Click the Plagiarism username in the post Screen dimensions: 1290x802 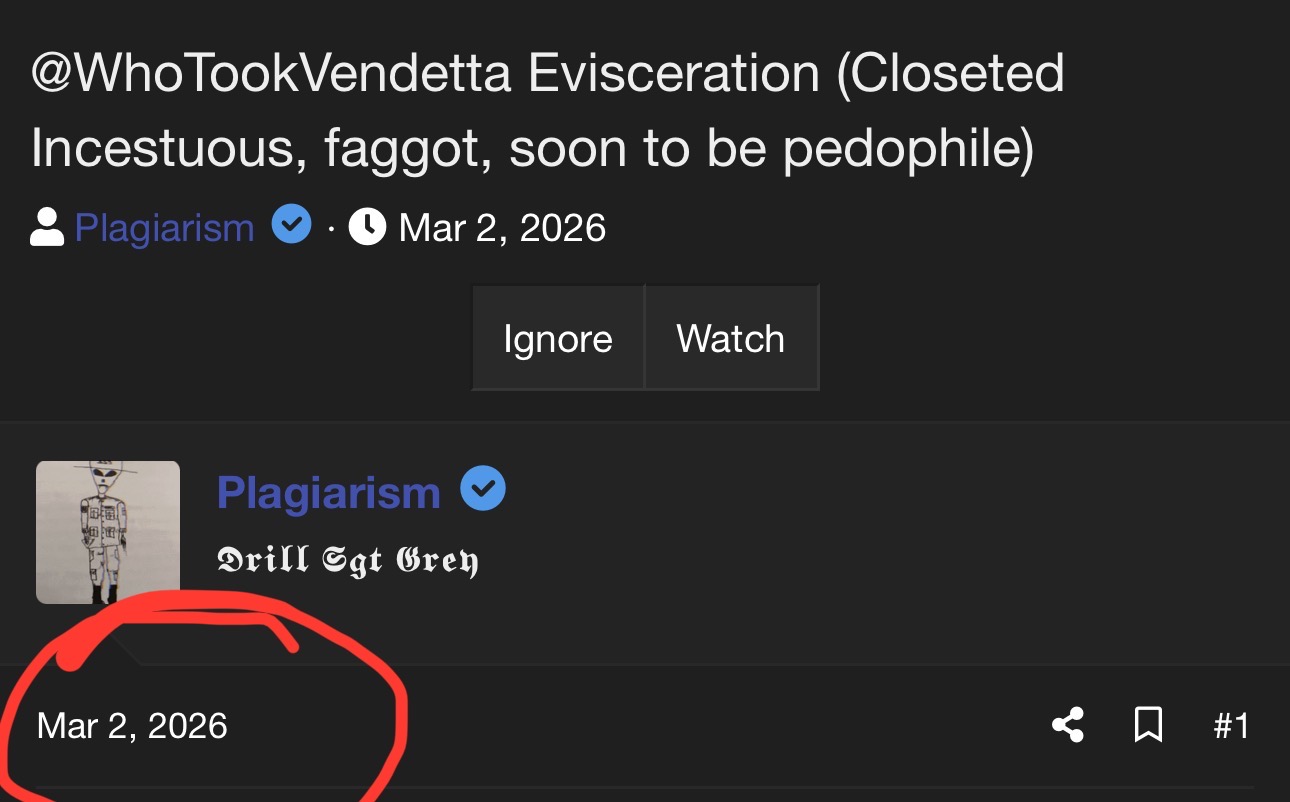[x=328, y=492]
